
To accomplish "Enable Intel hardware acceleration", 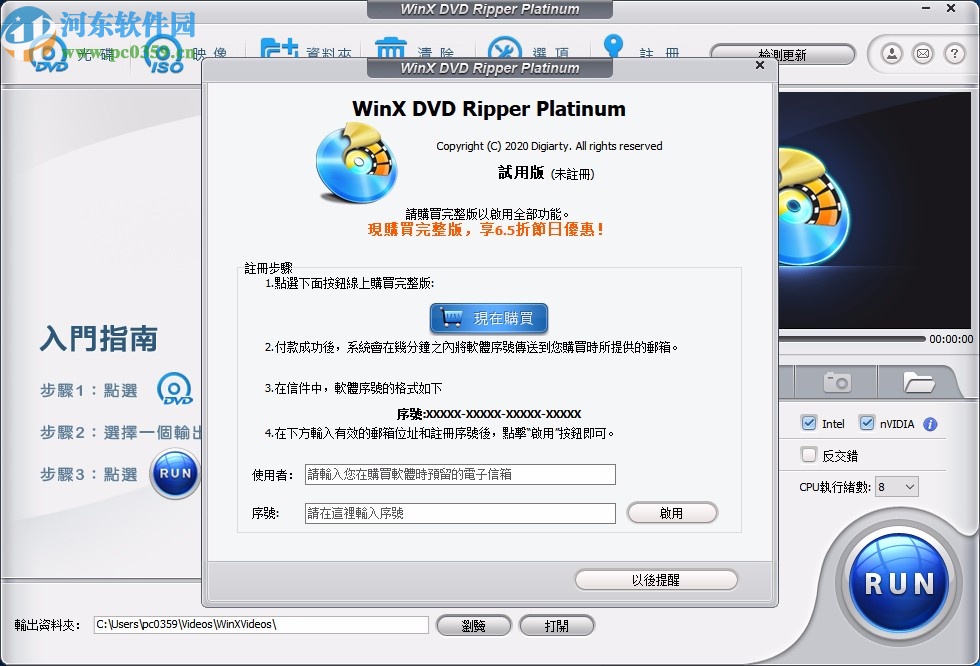I will (808, 423).
